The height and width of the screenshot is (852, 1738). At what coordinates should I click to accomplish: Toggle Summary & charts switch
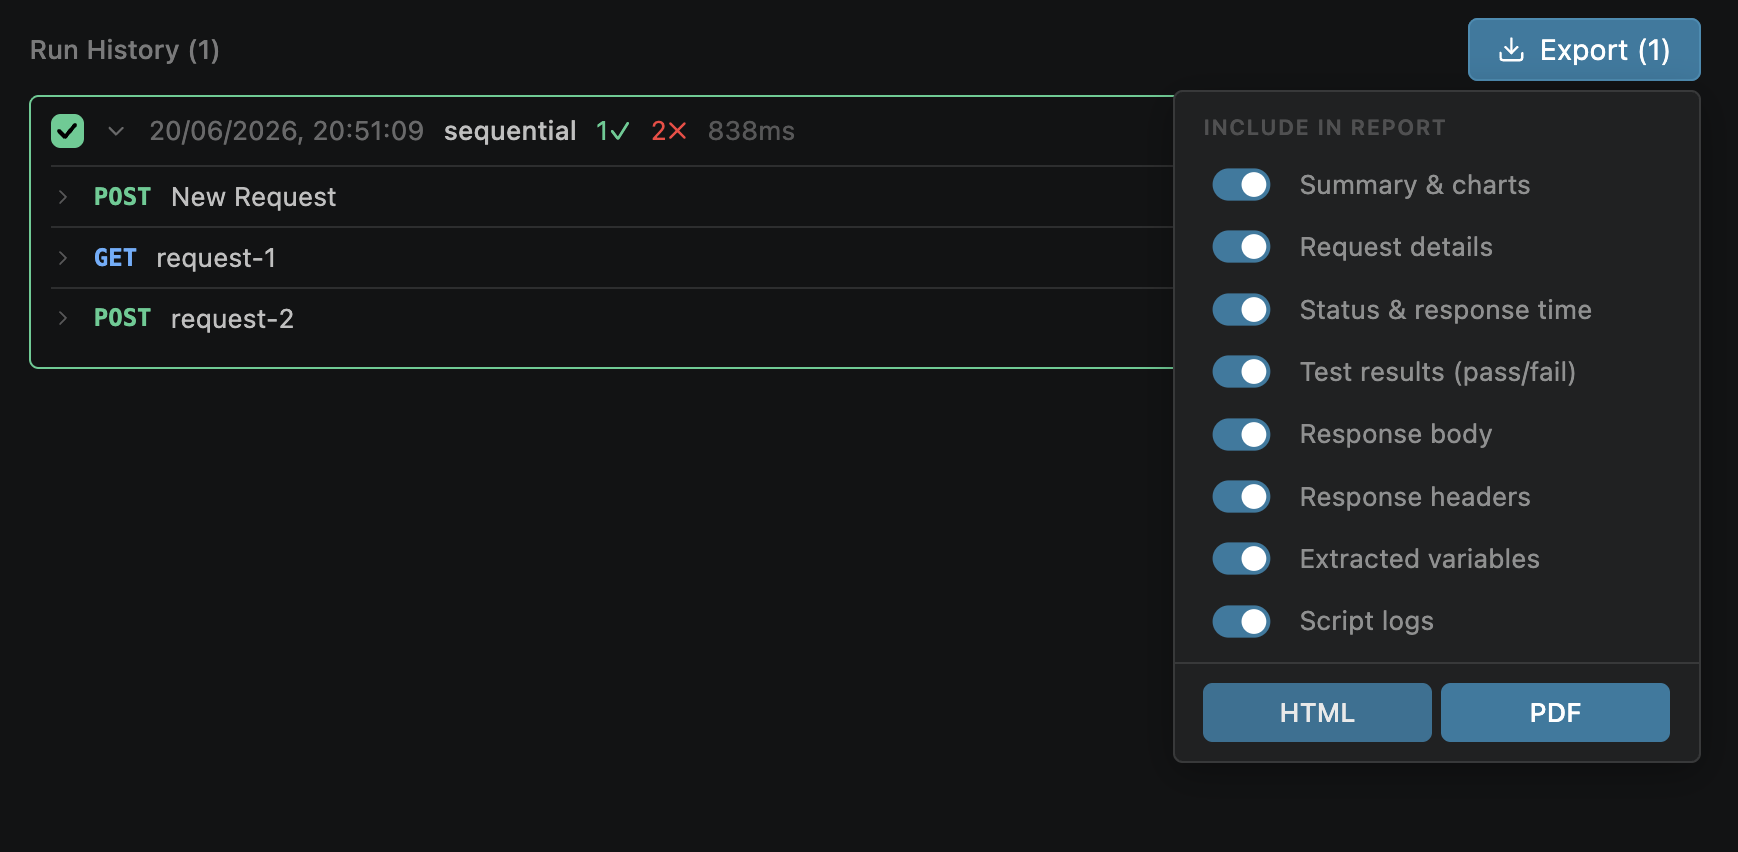pos(1241,185)
